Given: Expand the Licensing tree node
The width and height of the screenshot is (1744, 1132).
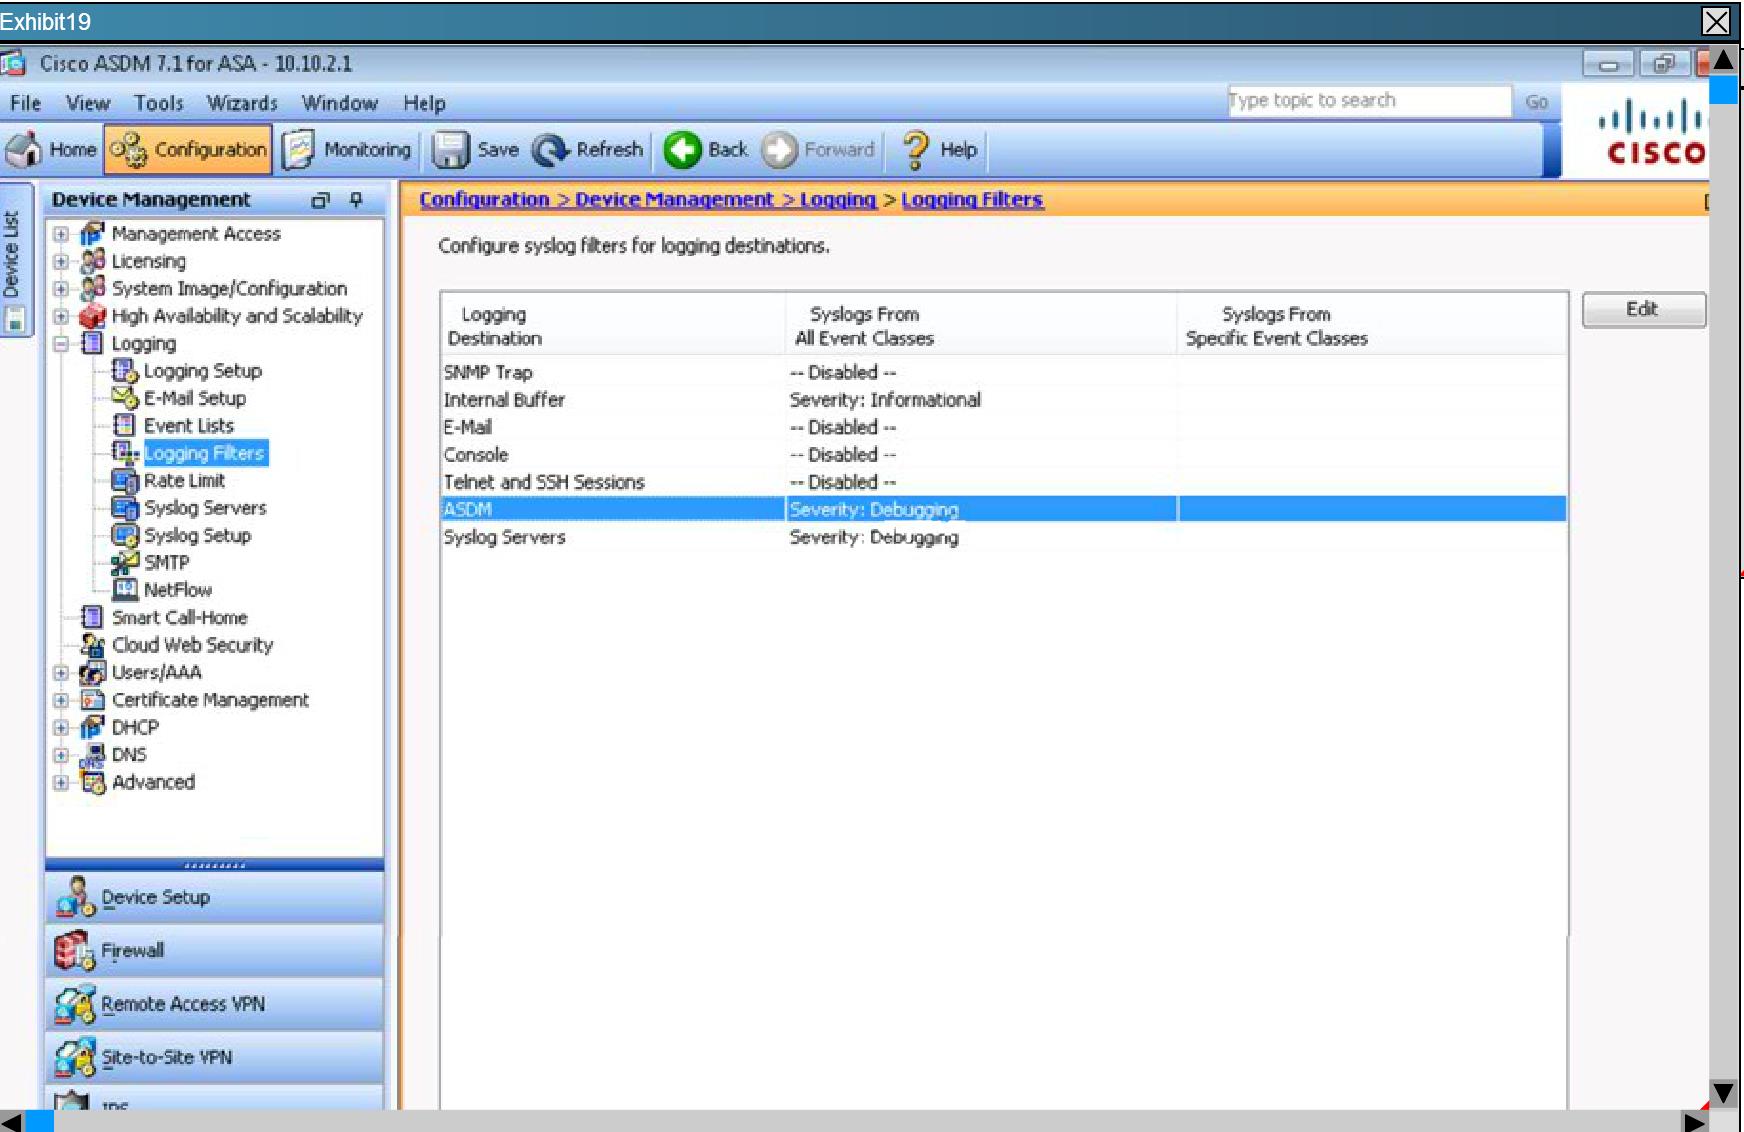Looking at the screenshot, I should pos(61,262).
